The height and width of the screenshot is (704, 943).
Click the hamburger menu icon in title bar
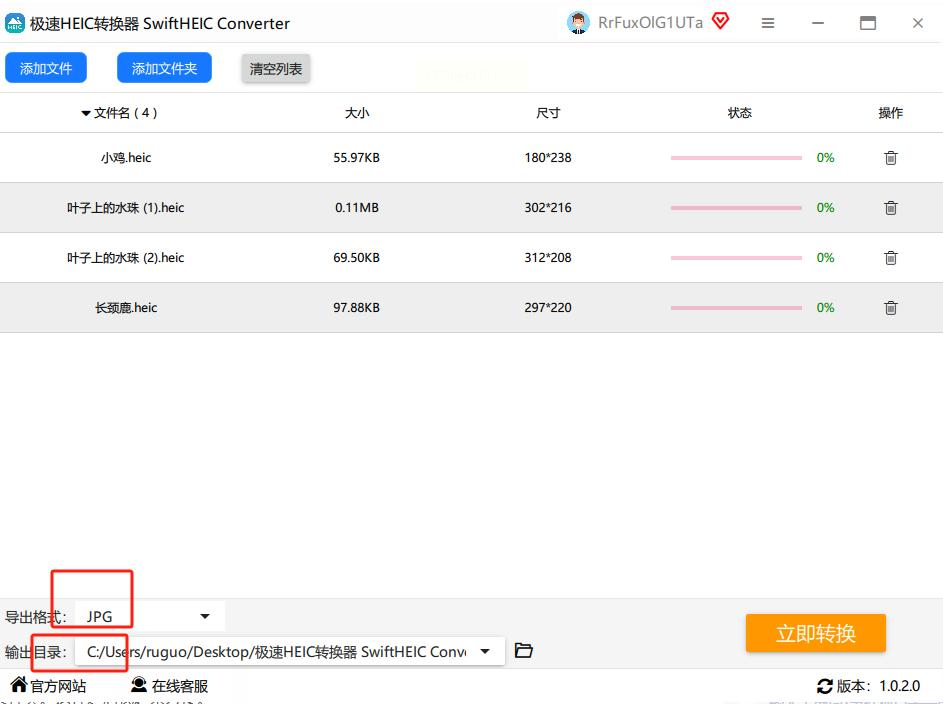(x=767, y=23)
